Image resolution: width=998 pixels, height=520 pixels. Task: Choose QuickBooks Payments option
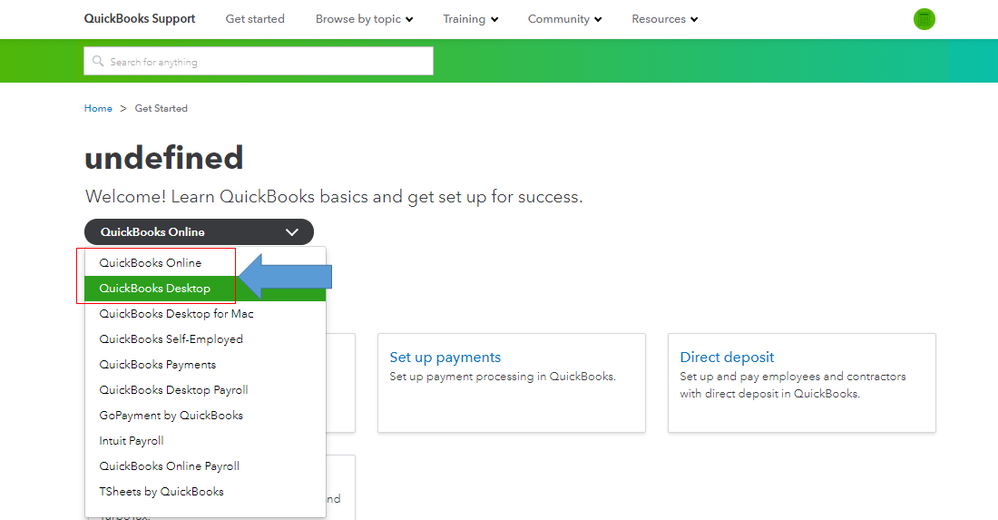click(x=205, y=365)
